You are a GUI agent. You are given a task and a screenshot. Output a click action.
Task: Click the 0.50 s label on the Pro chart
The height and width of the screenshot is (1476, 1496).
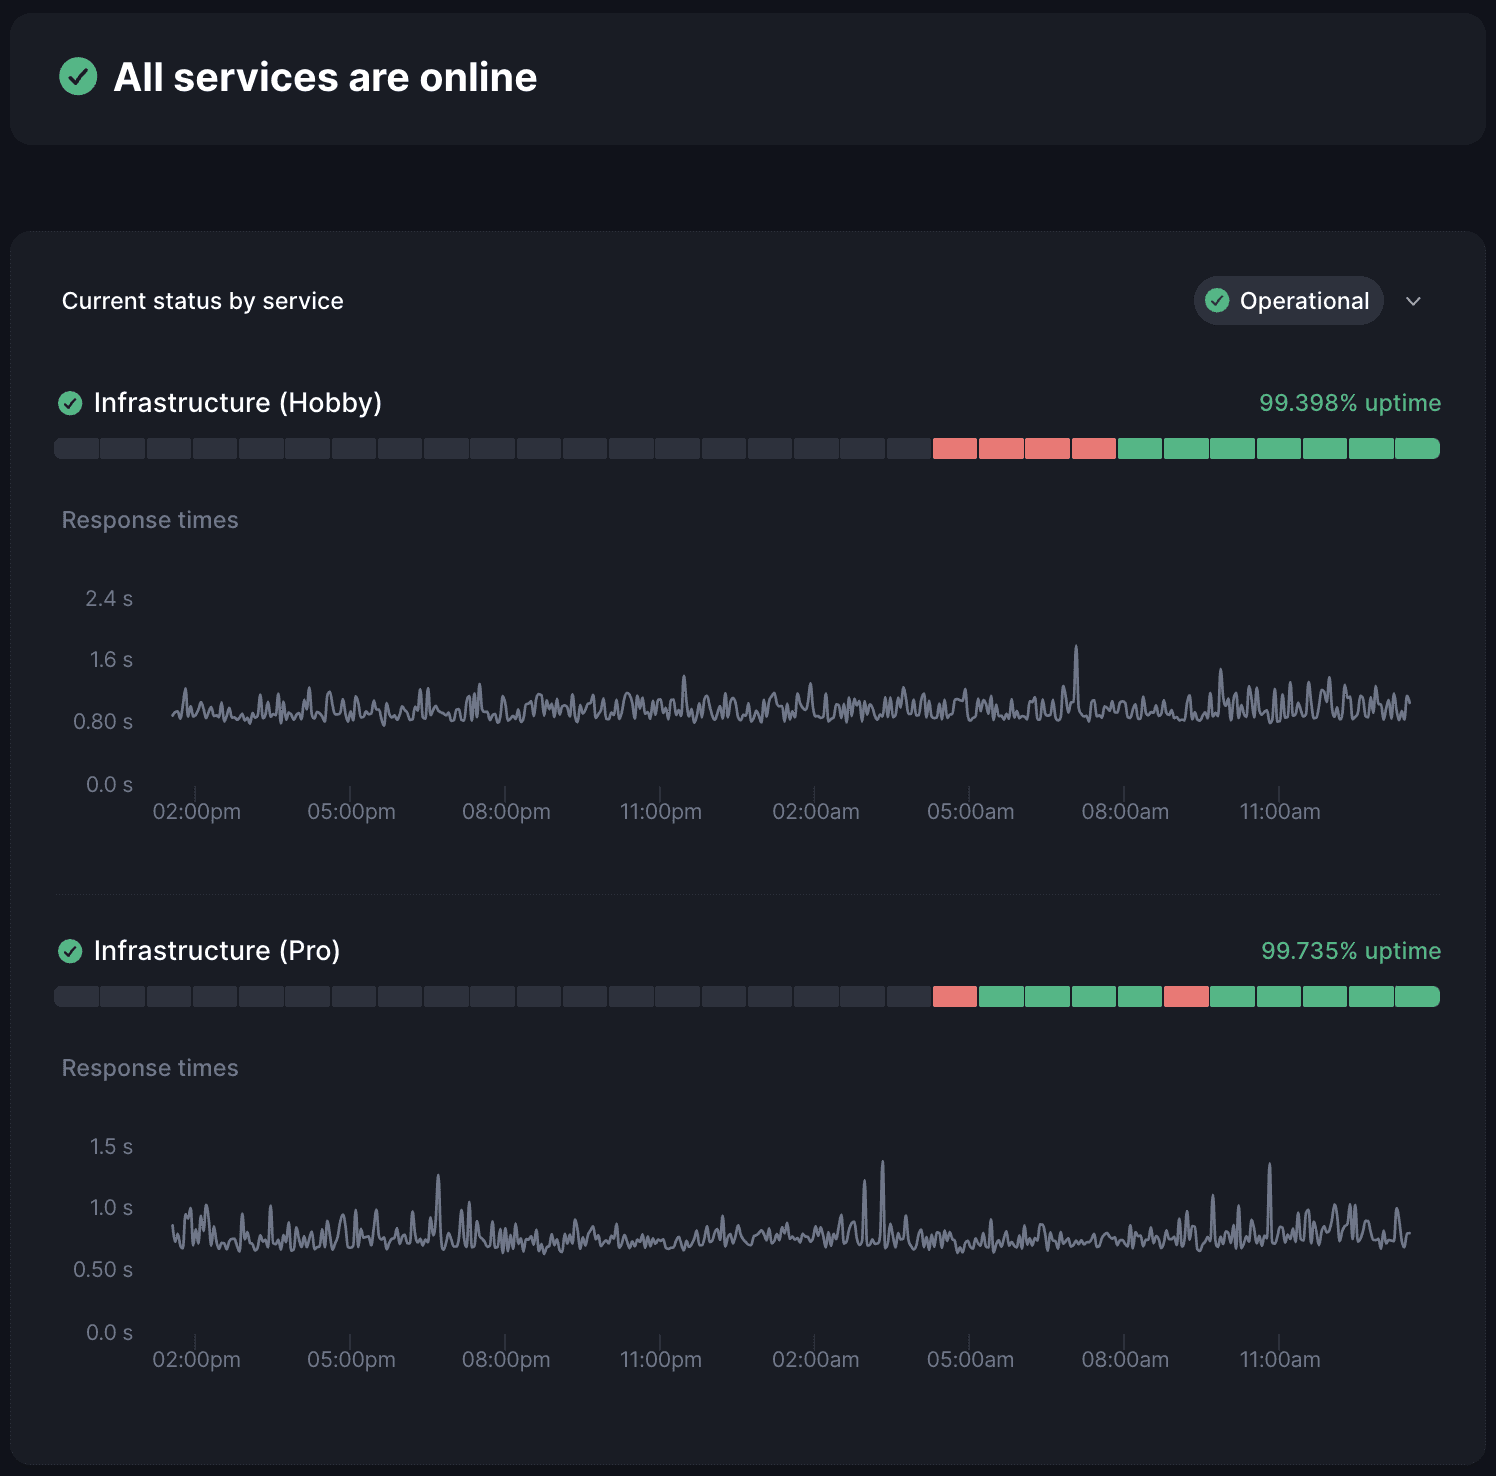[x=103, y=1270]
